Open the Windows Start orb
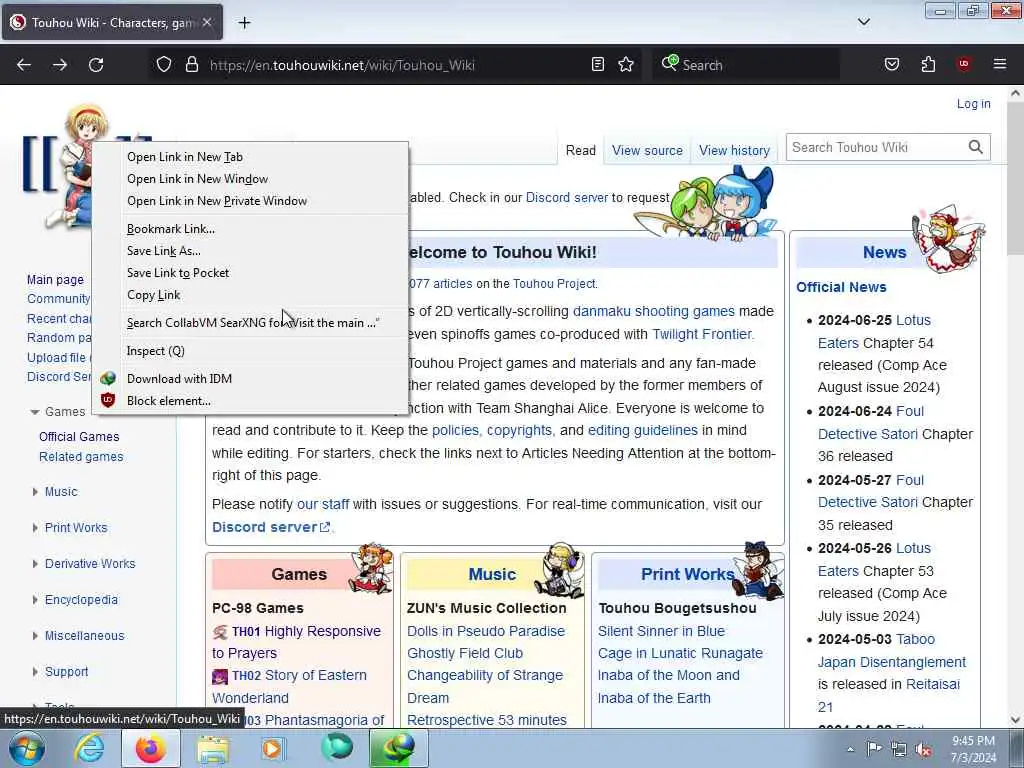The image size is (1024, 768). point(27,748)
